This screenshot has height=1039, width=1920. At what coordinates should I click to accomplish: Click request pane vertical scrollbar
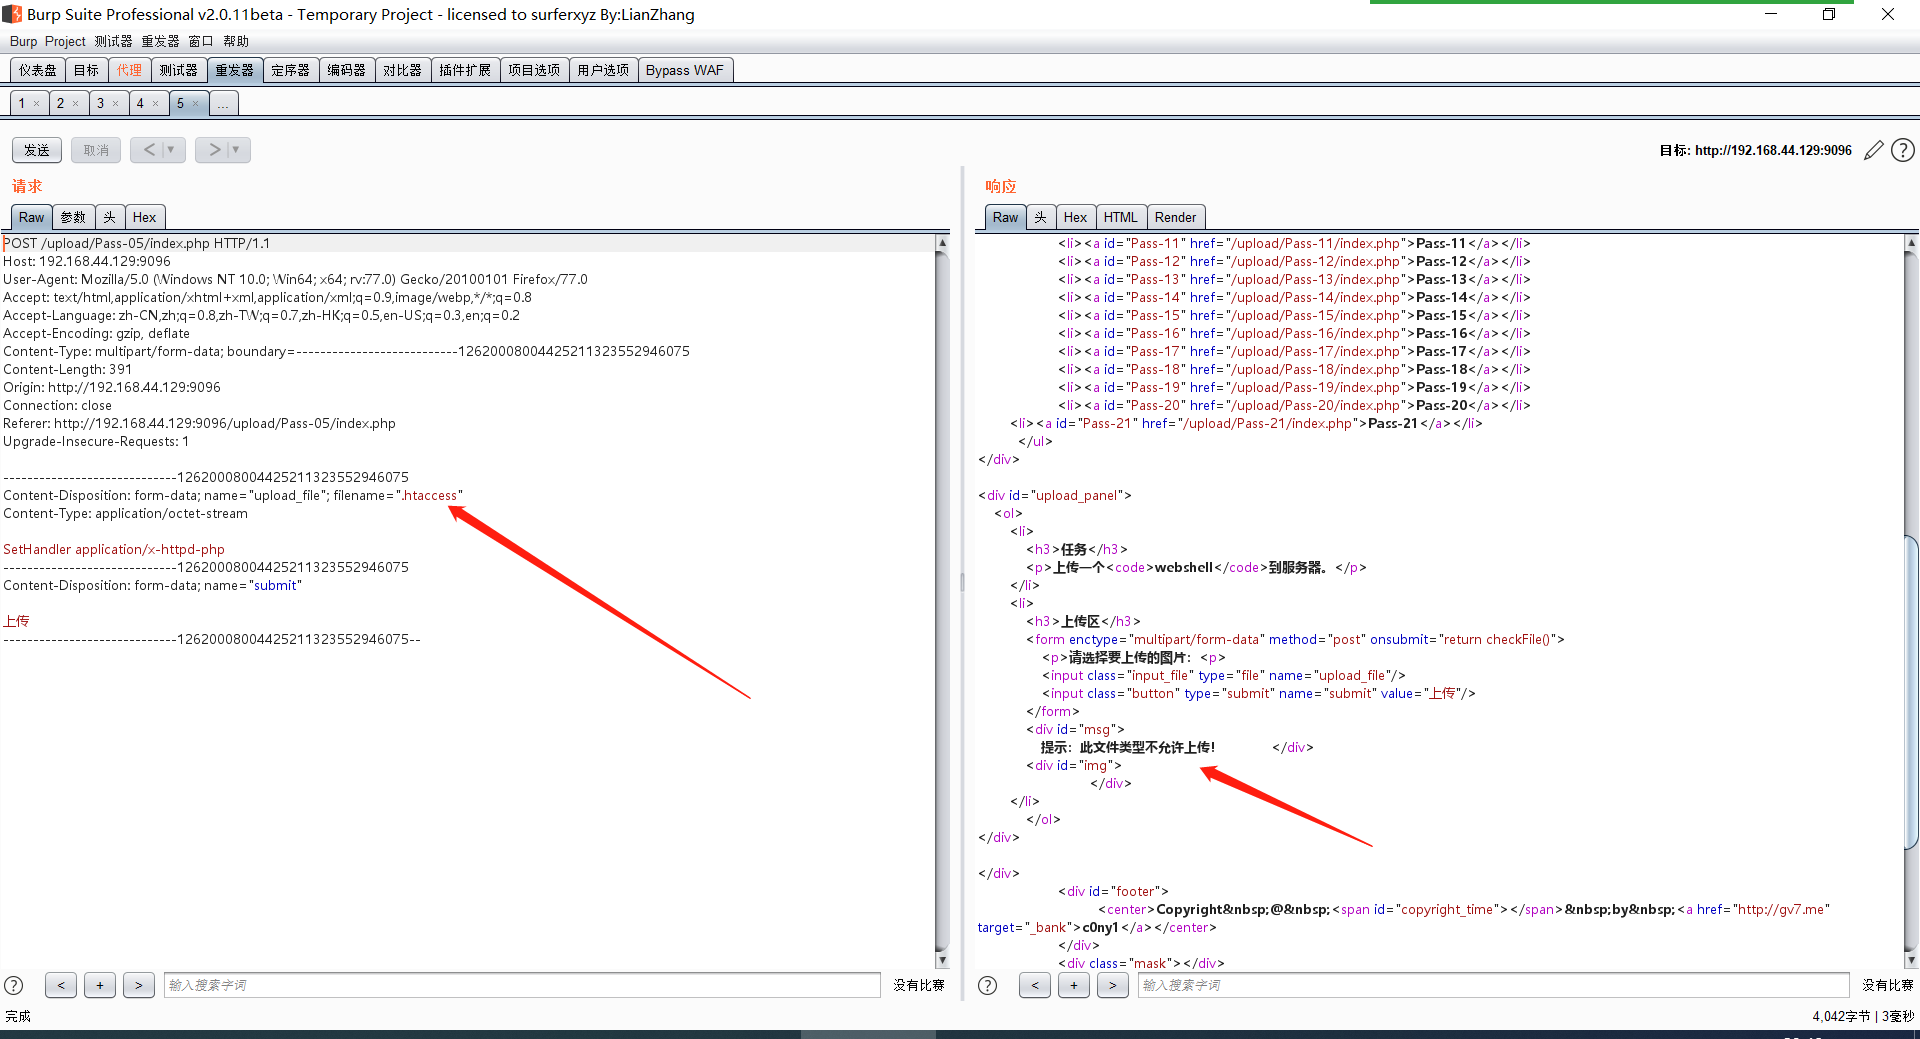(942, 600)
